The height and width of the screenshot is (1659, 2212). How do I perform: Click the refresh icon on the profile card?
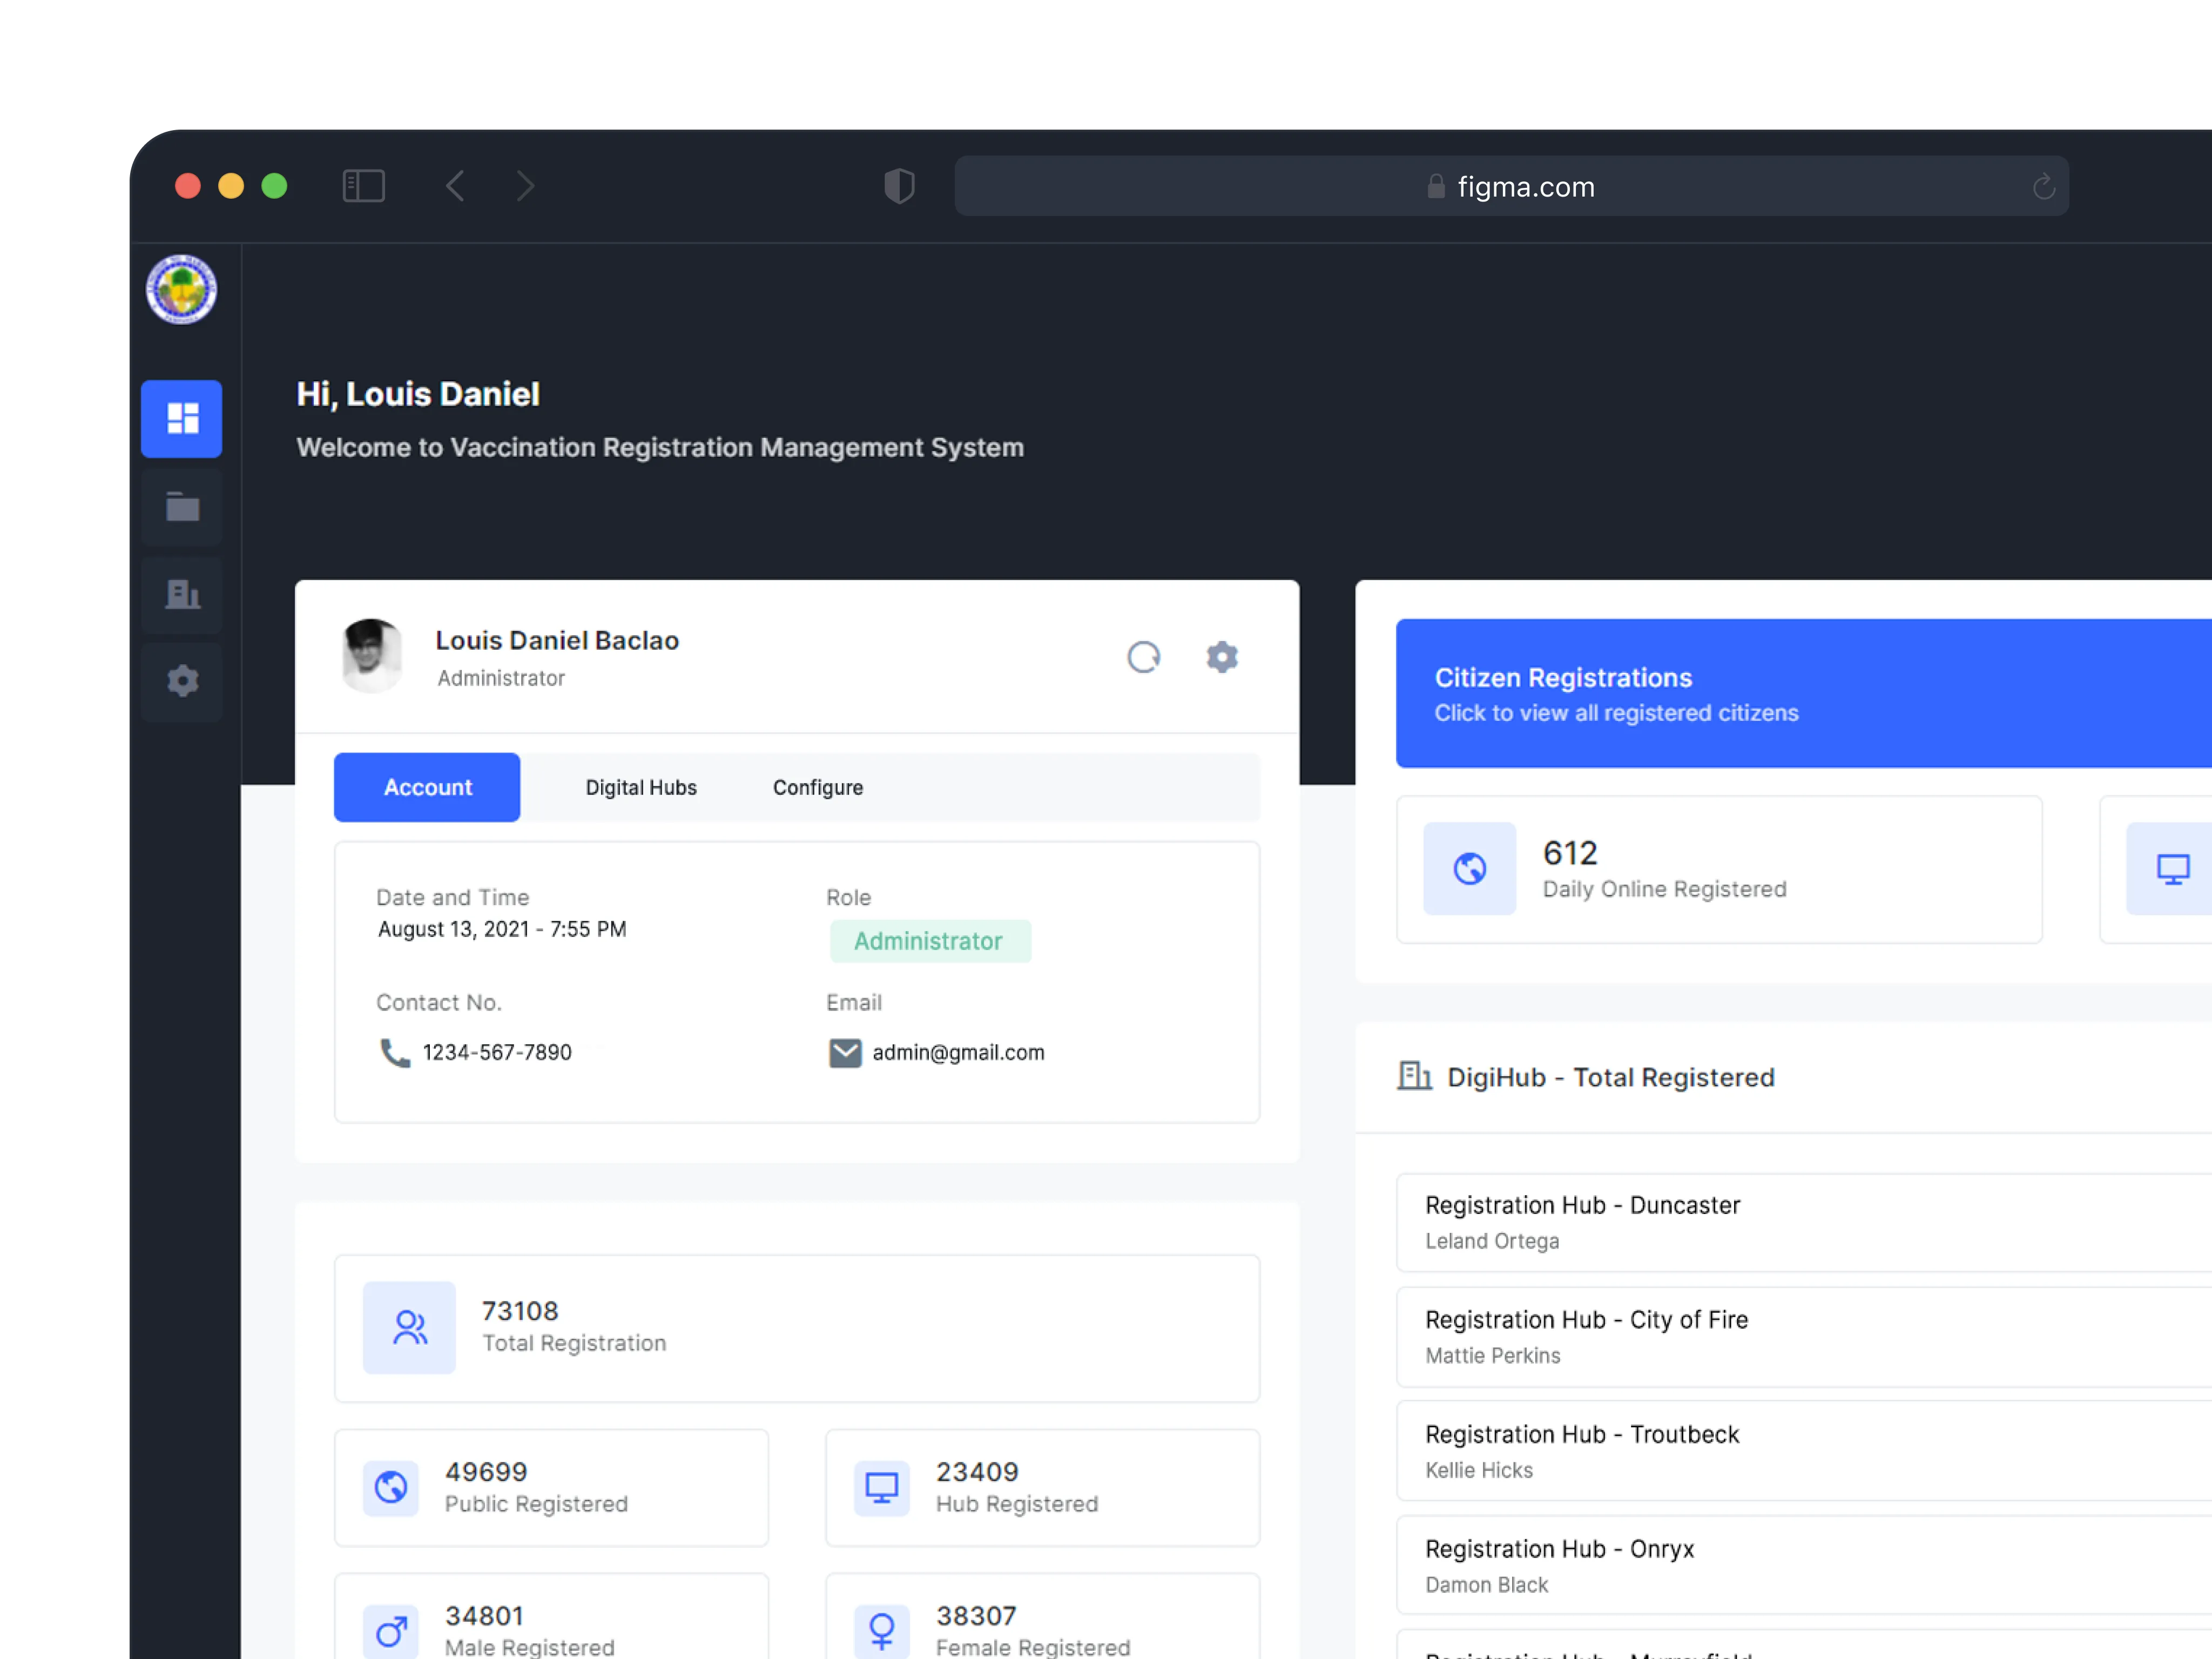click(x=1144, y=657)
